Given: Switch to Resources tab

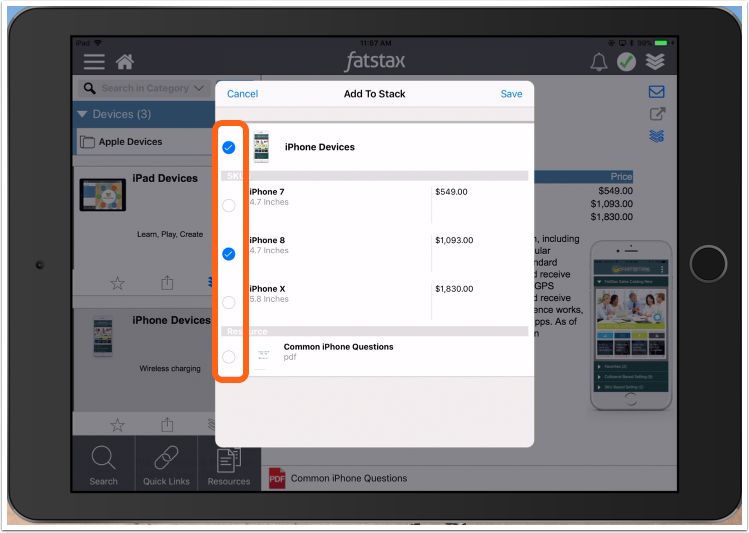Looking at the screenshot, I should [x=229, y=465].
